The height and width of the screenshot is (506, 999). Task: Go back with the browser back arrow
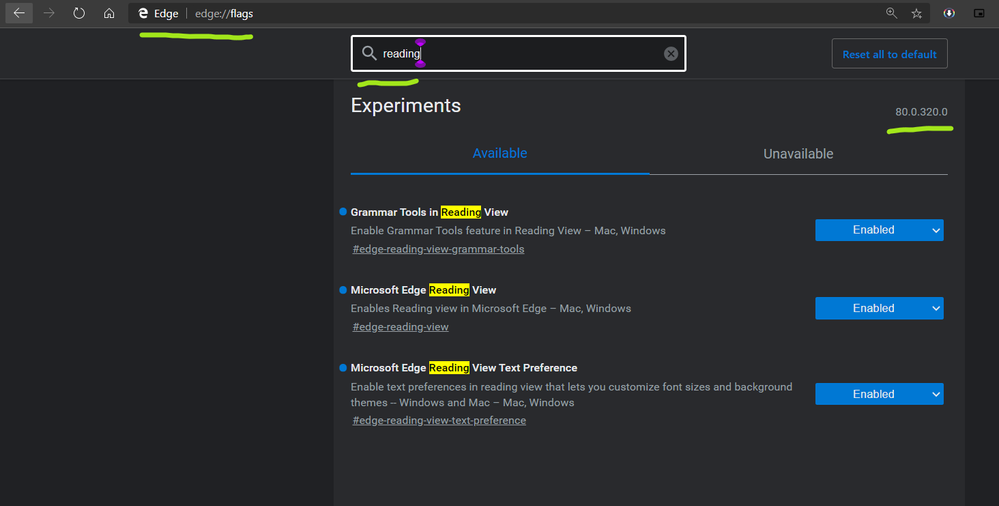(19, 13)
